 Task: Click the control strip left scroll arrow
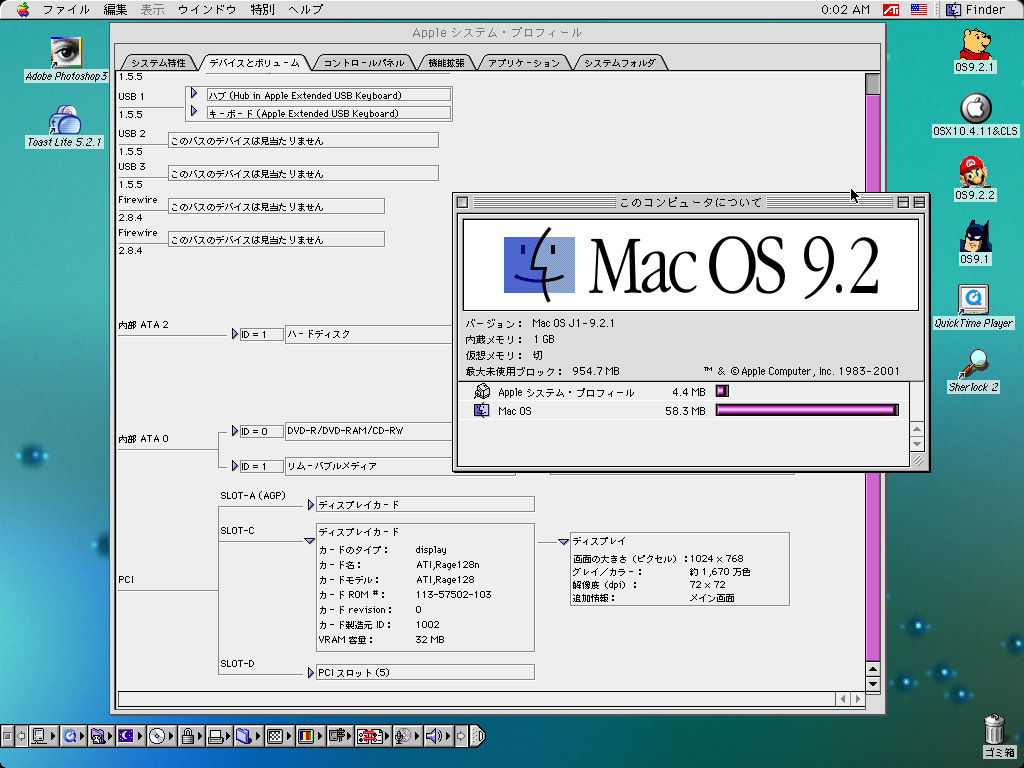(21, 736)
